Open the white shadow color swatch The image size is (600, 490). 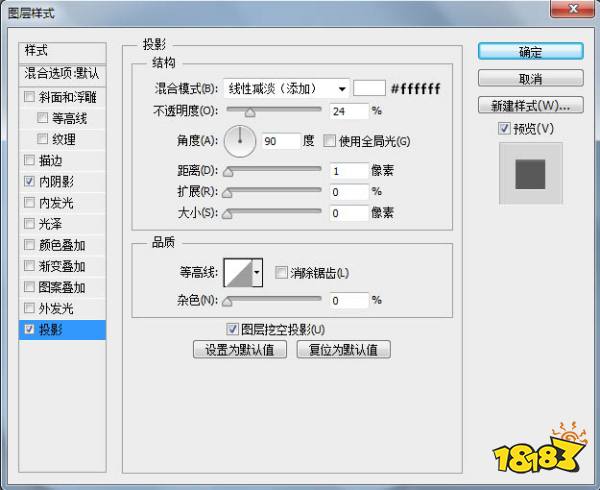pos(369,88)
